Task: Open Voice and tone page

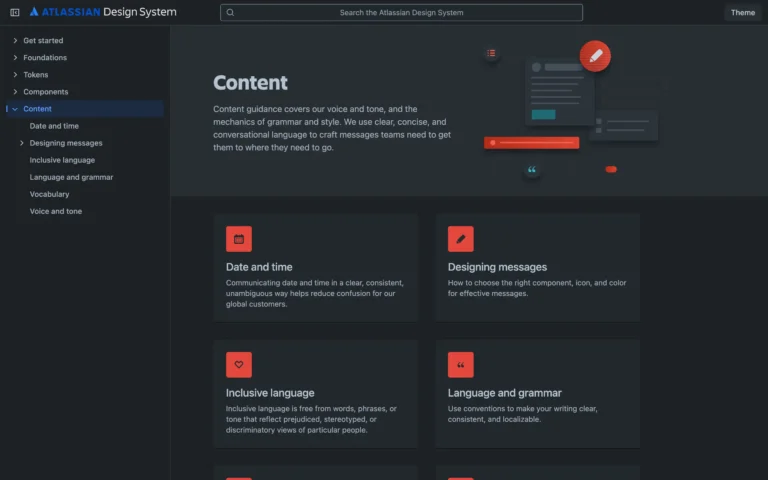Action: [x=56, y=211]
